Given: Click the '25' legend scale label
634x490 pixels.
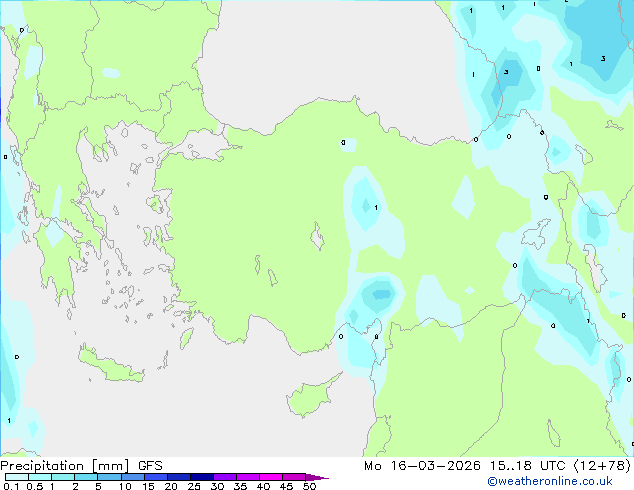Looking at the screenshot, I should pyautogui.click(x=194, y=486).
